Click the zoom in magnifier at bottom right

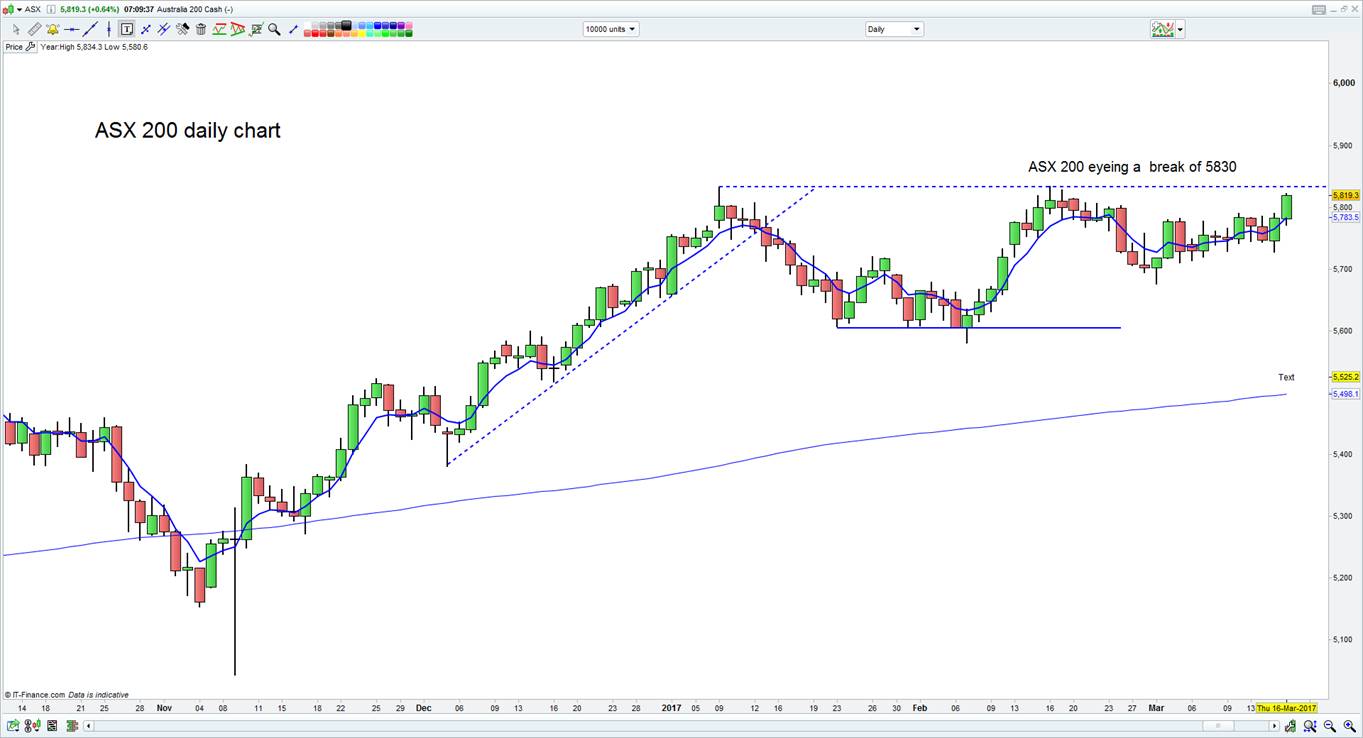pos(1350,726)
